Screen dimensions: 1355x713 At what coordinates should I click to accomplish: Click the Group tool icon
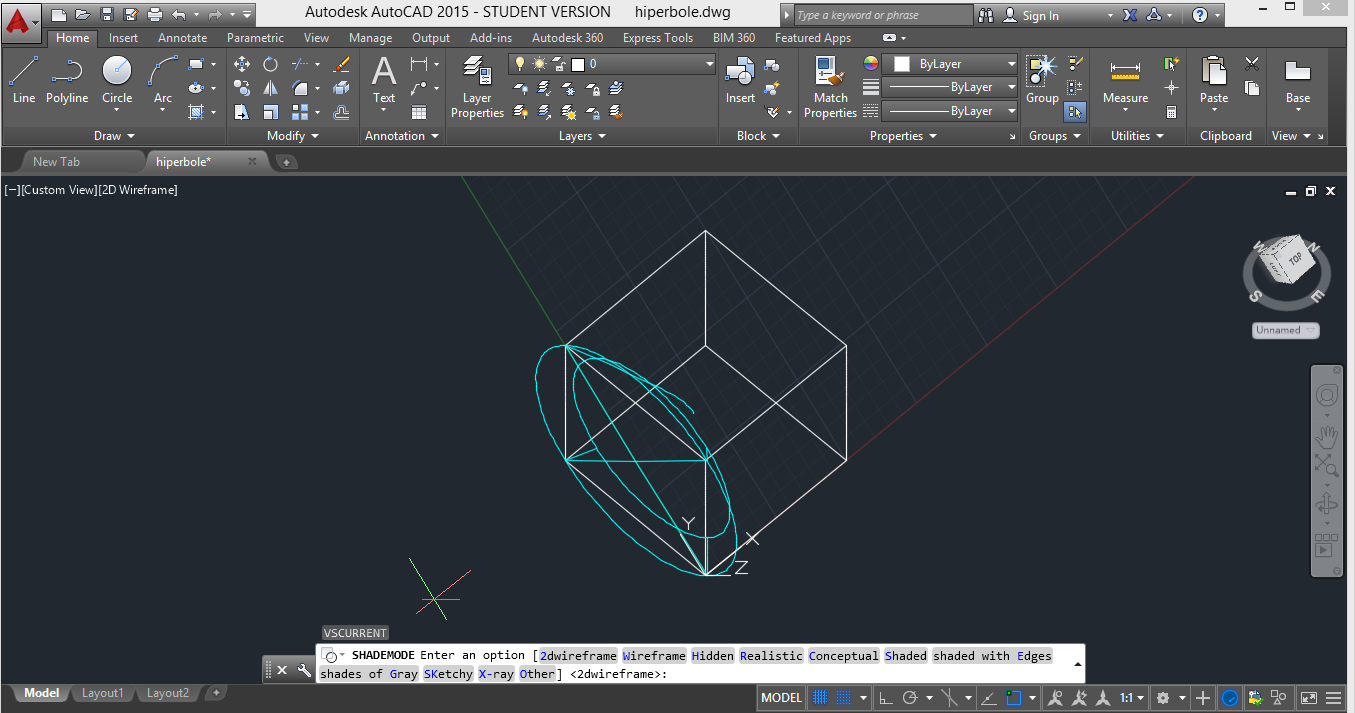coord(1042,79)
